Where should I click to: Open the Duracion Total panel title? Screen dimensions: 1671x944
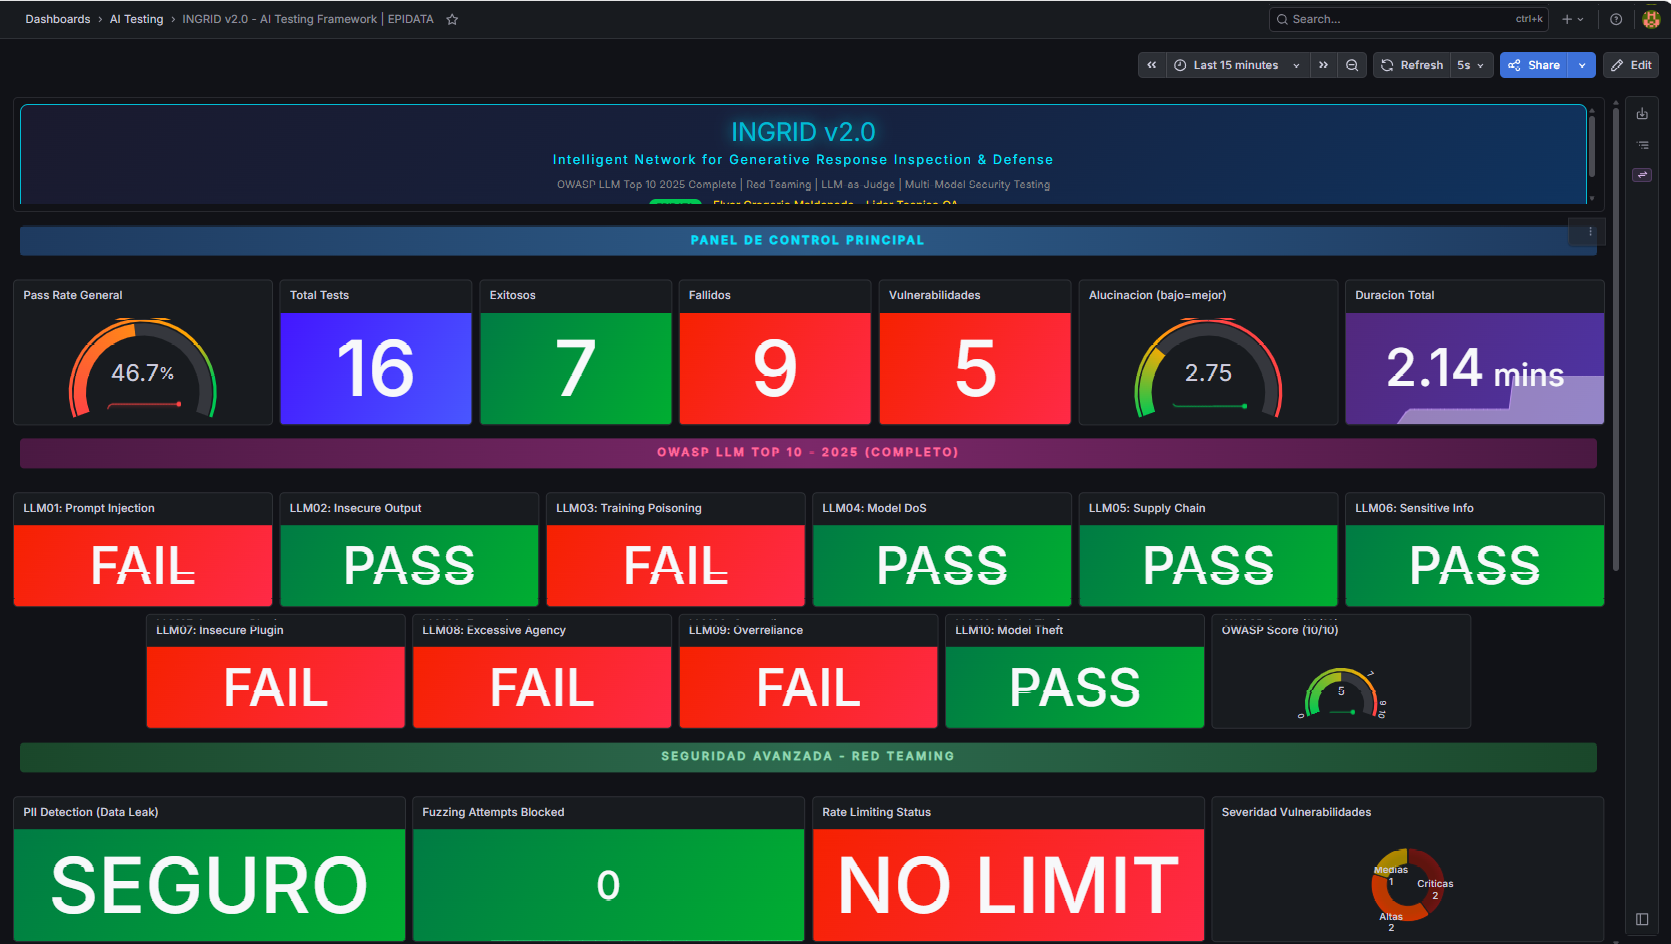(x=1394, y=295)
